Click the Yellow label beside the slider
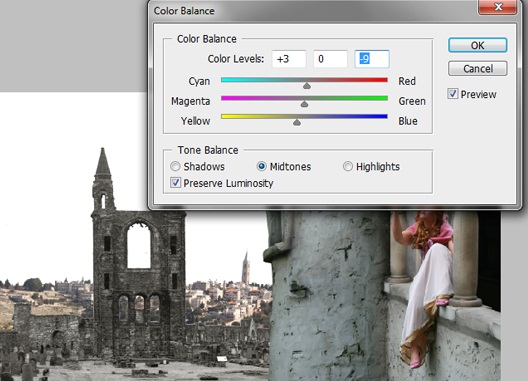 (195, 121)
